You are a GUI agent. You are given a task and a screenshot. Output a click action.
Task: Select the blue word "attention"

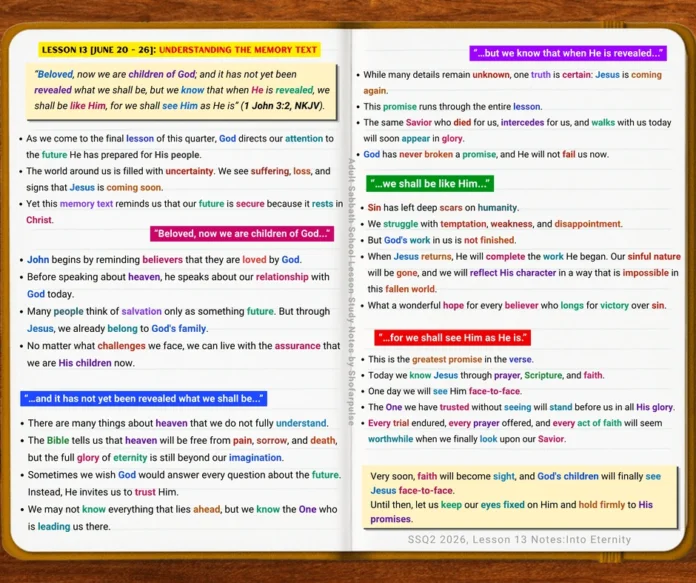tap(304, 139)
